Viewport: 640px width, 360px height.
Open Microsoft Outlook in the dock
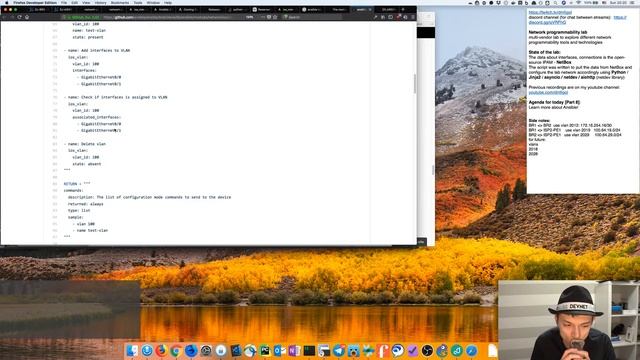pos(280,351)
